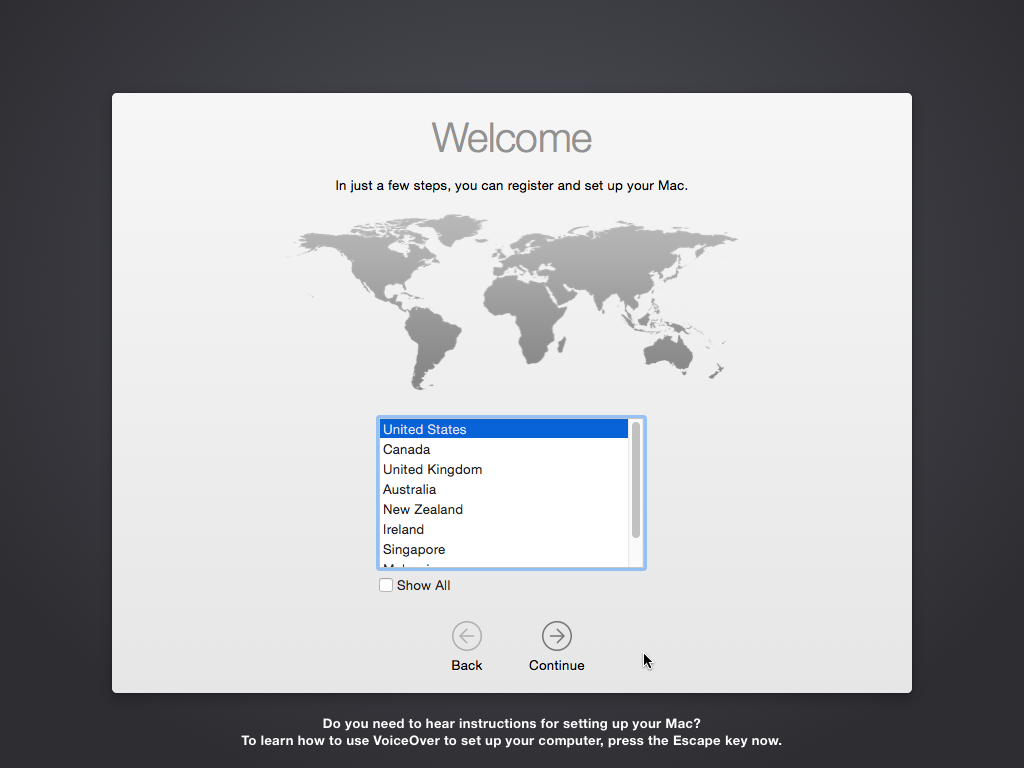
Task: Click the Back left-arrow circle icon
Action: point(466,636)
